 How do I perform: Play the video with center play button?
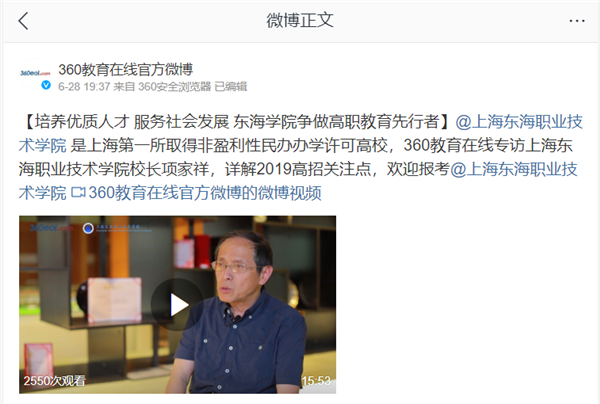[x=177, y=305]
